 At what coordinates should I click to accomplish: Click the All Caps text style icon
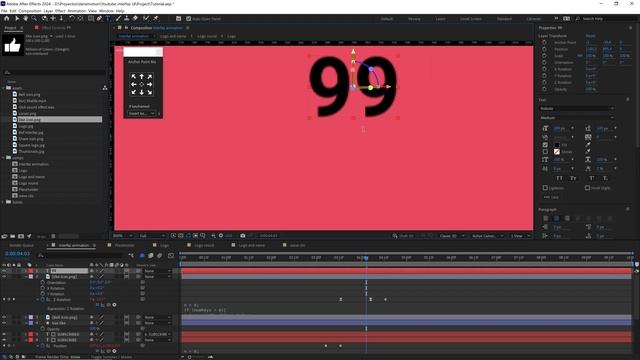(559, 178)
